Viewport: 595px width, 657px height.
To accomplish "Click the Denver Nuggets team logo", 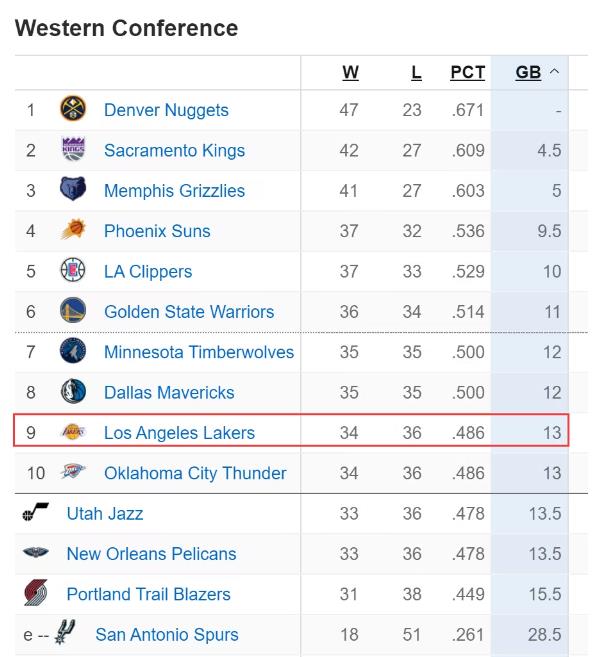I will coord(73,109).
